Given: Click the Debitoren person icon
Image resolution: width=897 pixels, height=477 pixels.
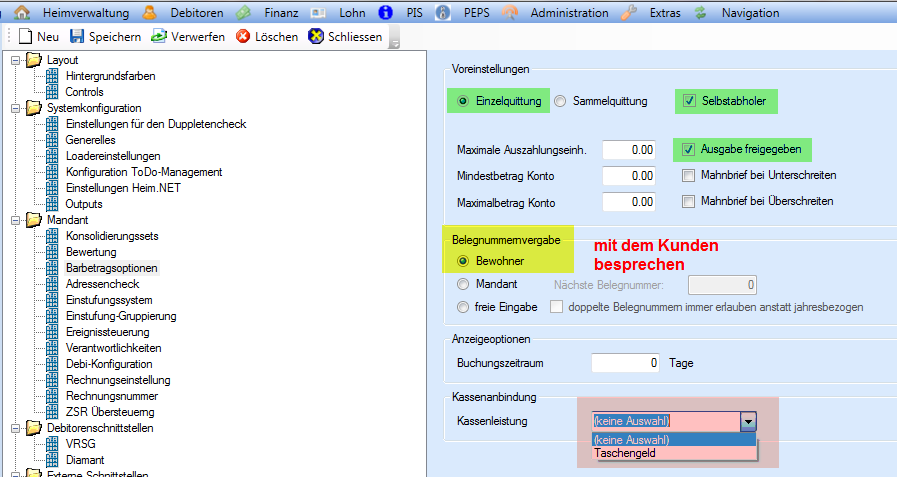Looking at the screenshot, I should coord(149,12).
